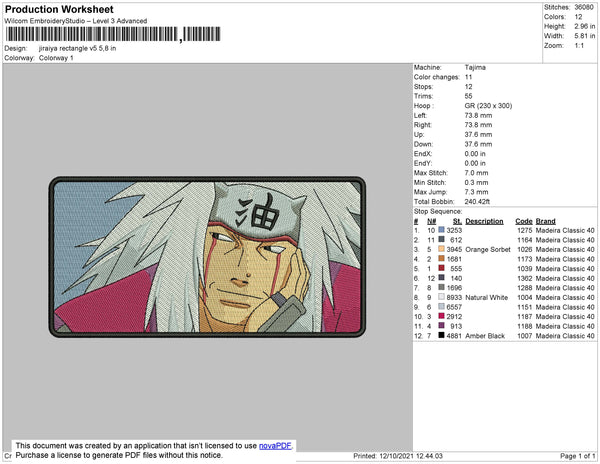Select the Max Jump value 7.3 mm
The image size is (600, 464).
point(476,192)
